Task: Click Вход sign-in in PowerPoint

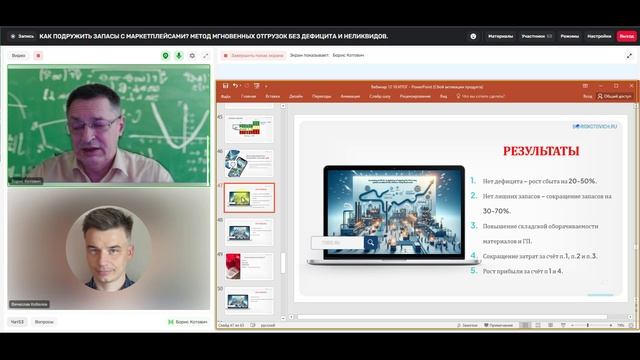Action: [x=587, y=96]
